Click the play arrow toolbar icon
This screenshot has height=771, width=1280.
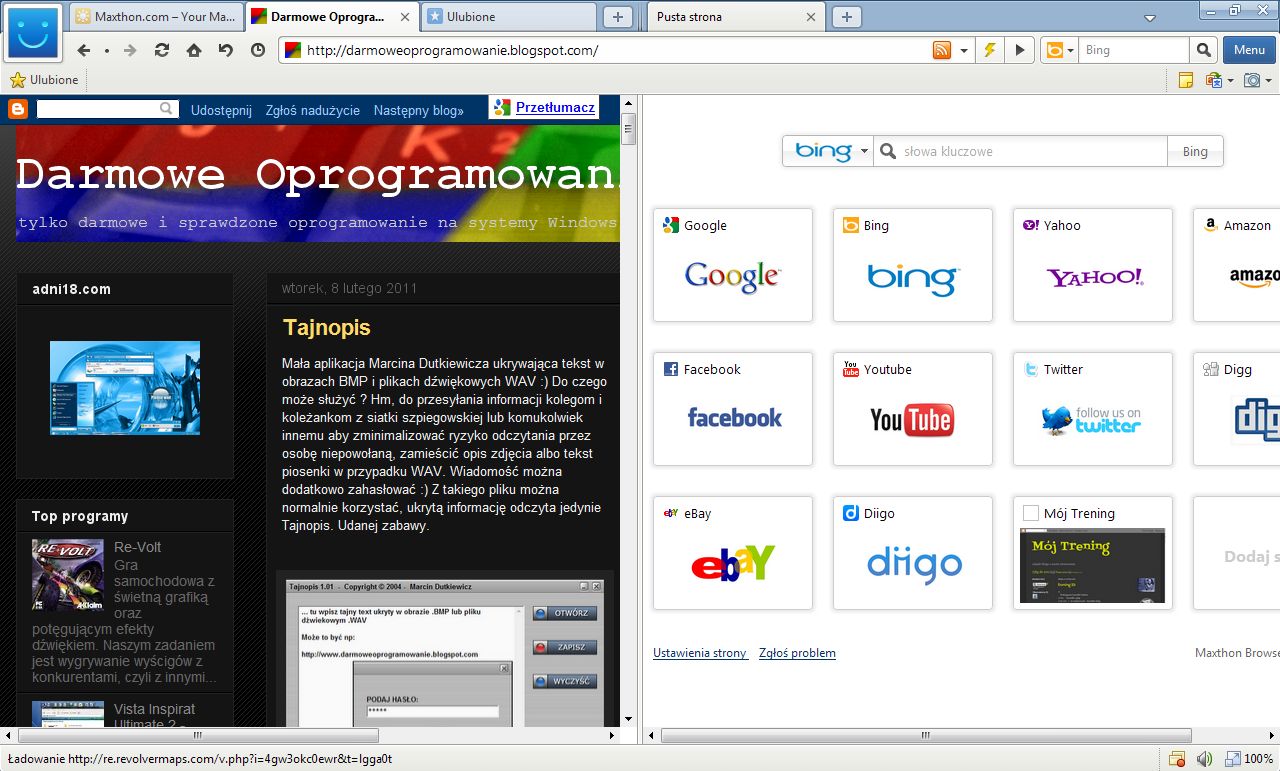coord(1020,50)
